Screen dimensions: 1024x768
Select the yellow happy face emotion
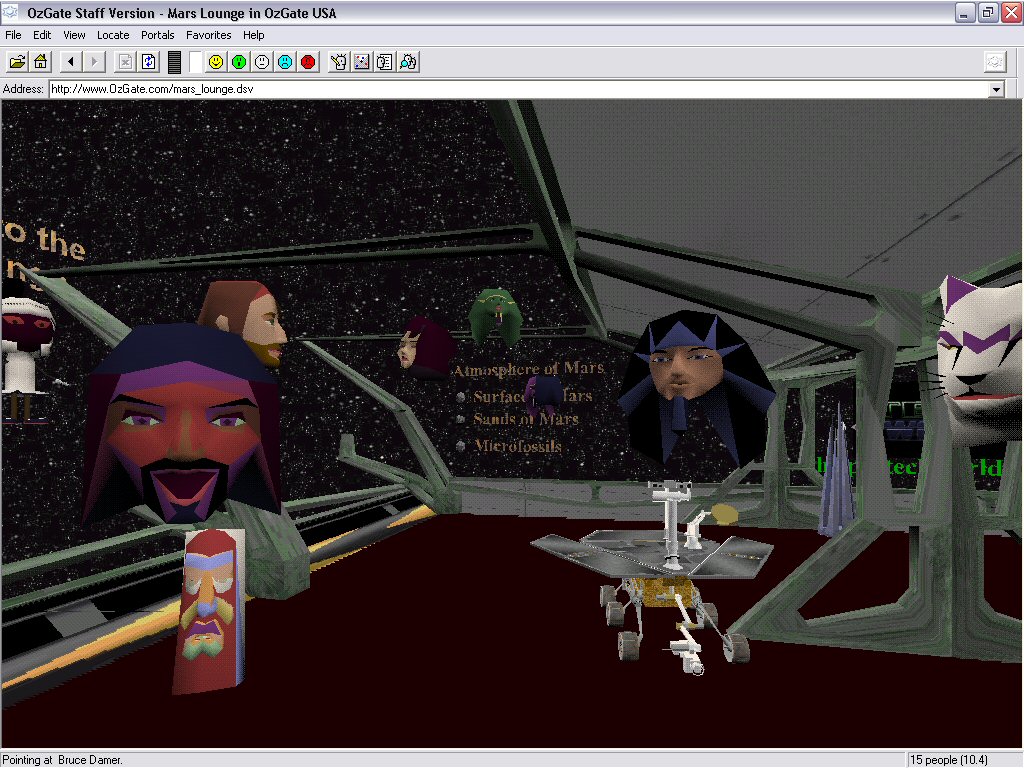[x=216, y=62]
